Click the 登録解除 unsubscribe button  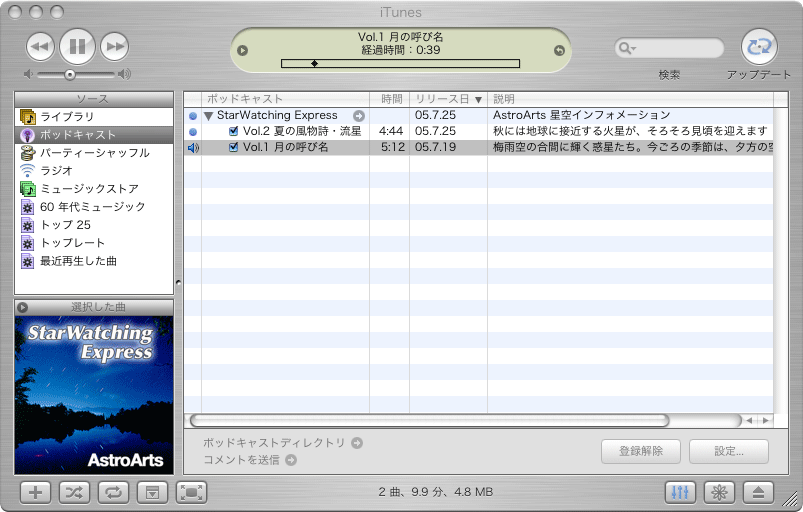(x=641, y=451)
